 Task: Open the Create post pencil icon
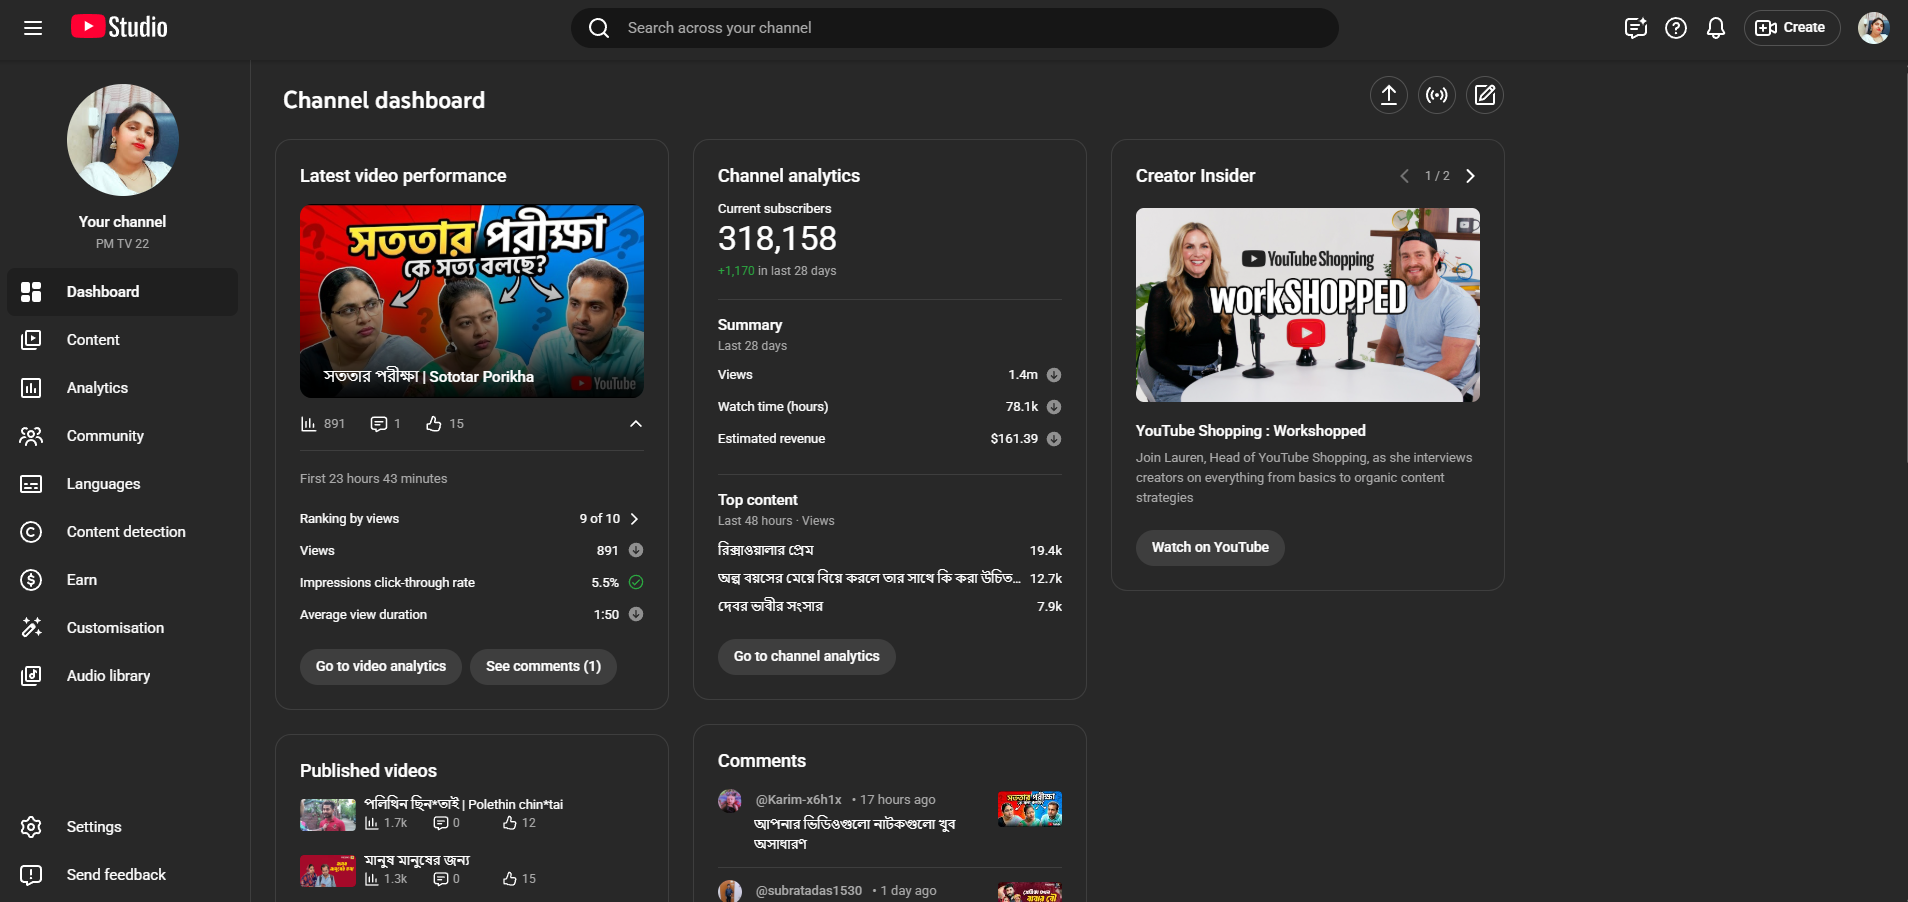[1485, 95]
